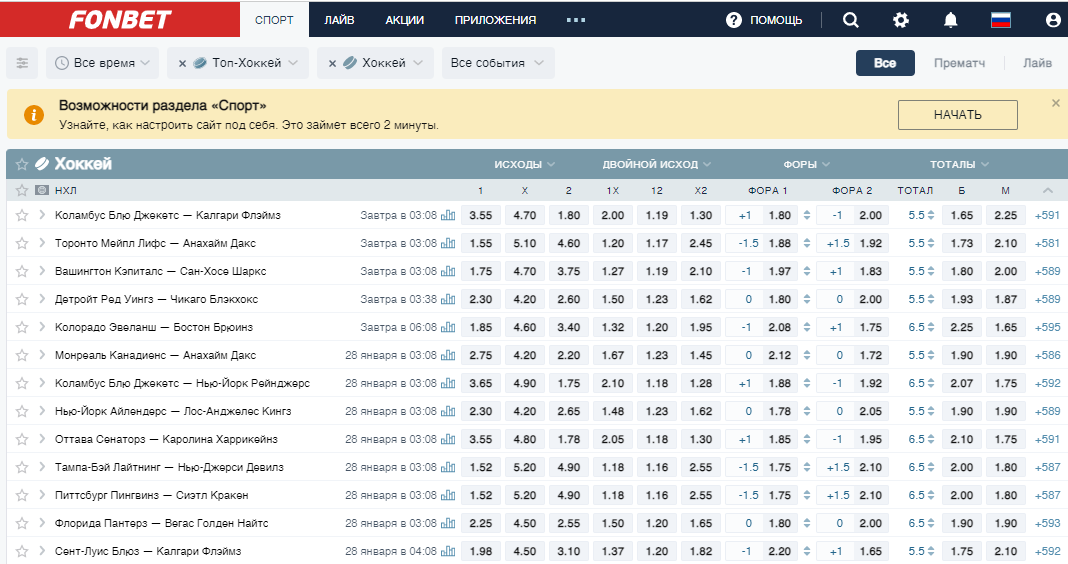The height and width of the screenshot is (564, 1068).
Task: Open the notifications bell icon
Action: (x=951, y=20)
